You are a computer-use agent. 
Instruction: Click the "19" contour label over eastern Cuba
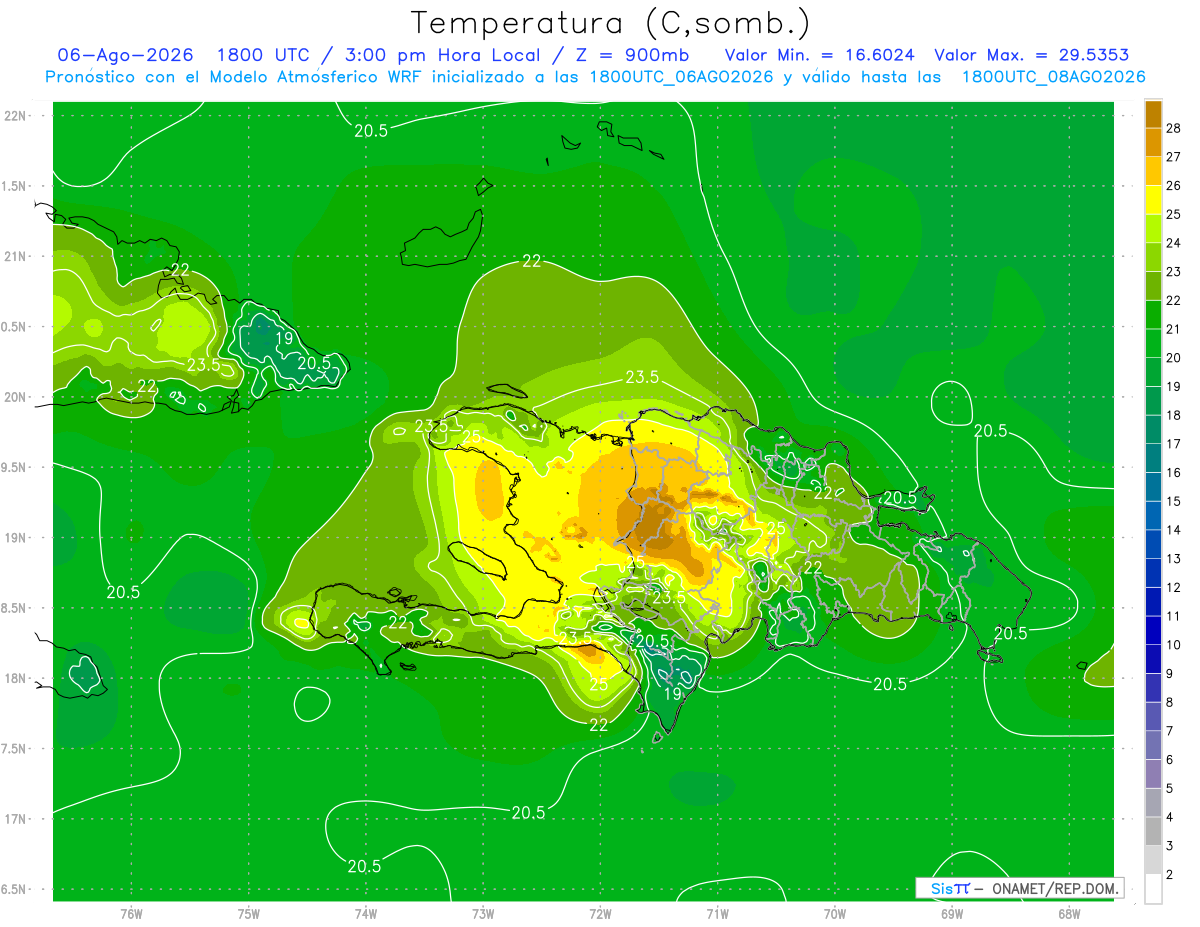point(284,339)
